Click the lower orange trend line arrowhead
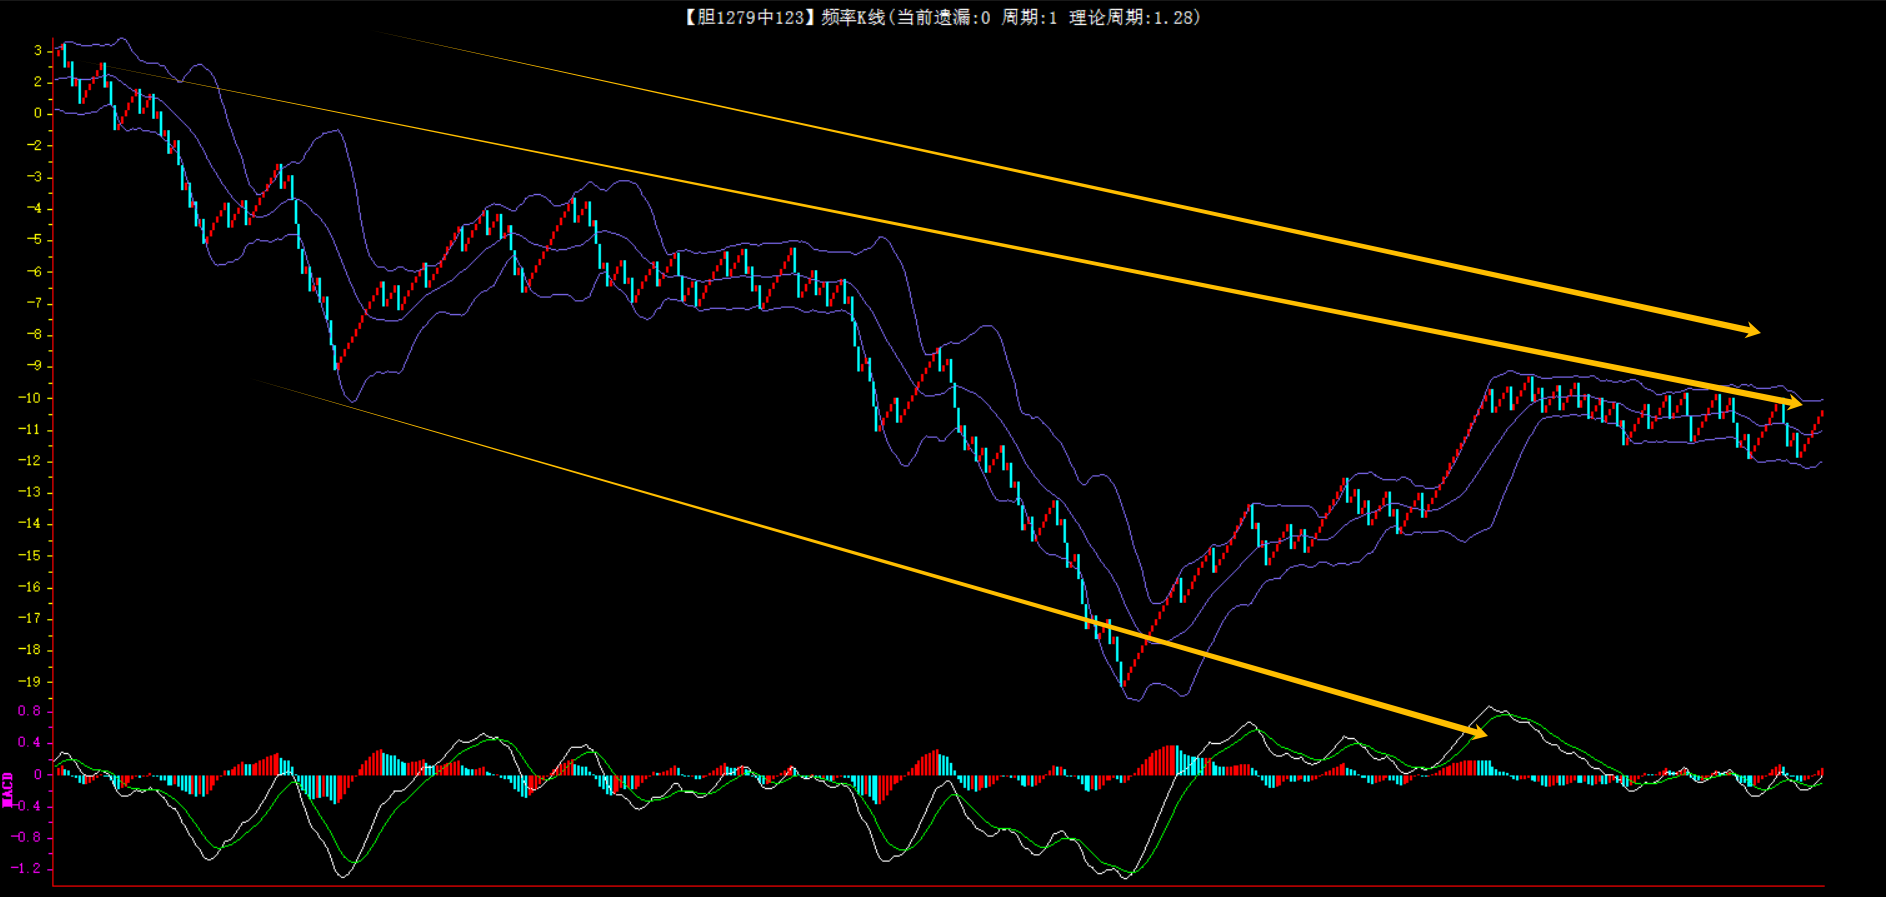The image size is (1886, 897). [1477, 733]
